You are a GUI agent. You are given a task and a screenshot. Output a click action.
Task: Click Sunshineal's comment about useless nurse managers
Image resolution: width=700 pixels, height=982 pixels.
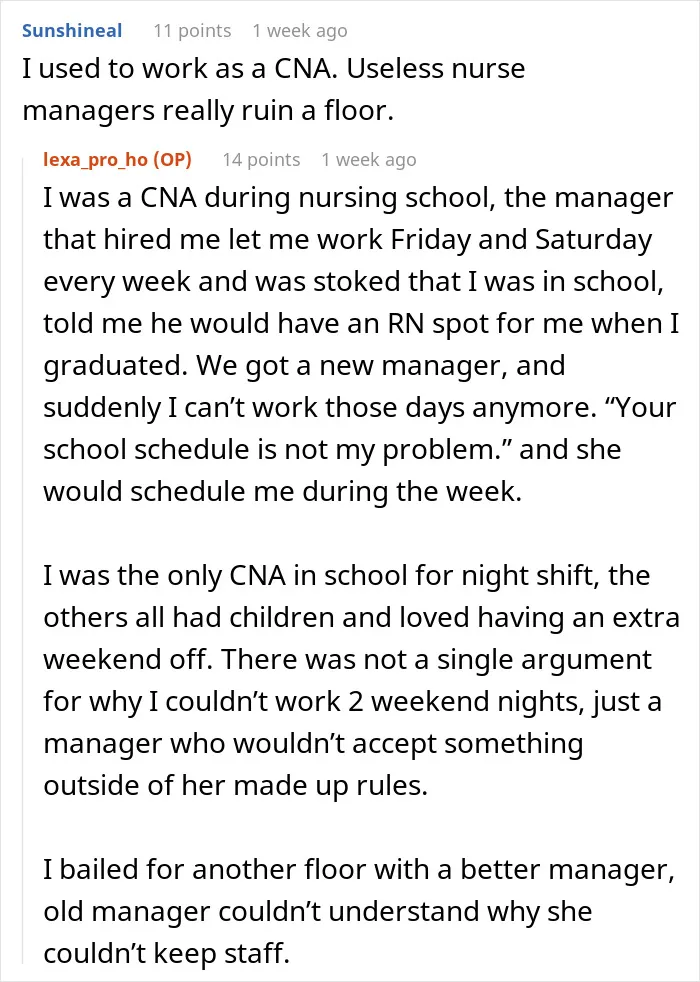coord(274,90)
